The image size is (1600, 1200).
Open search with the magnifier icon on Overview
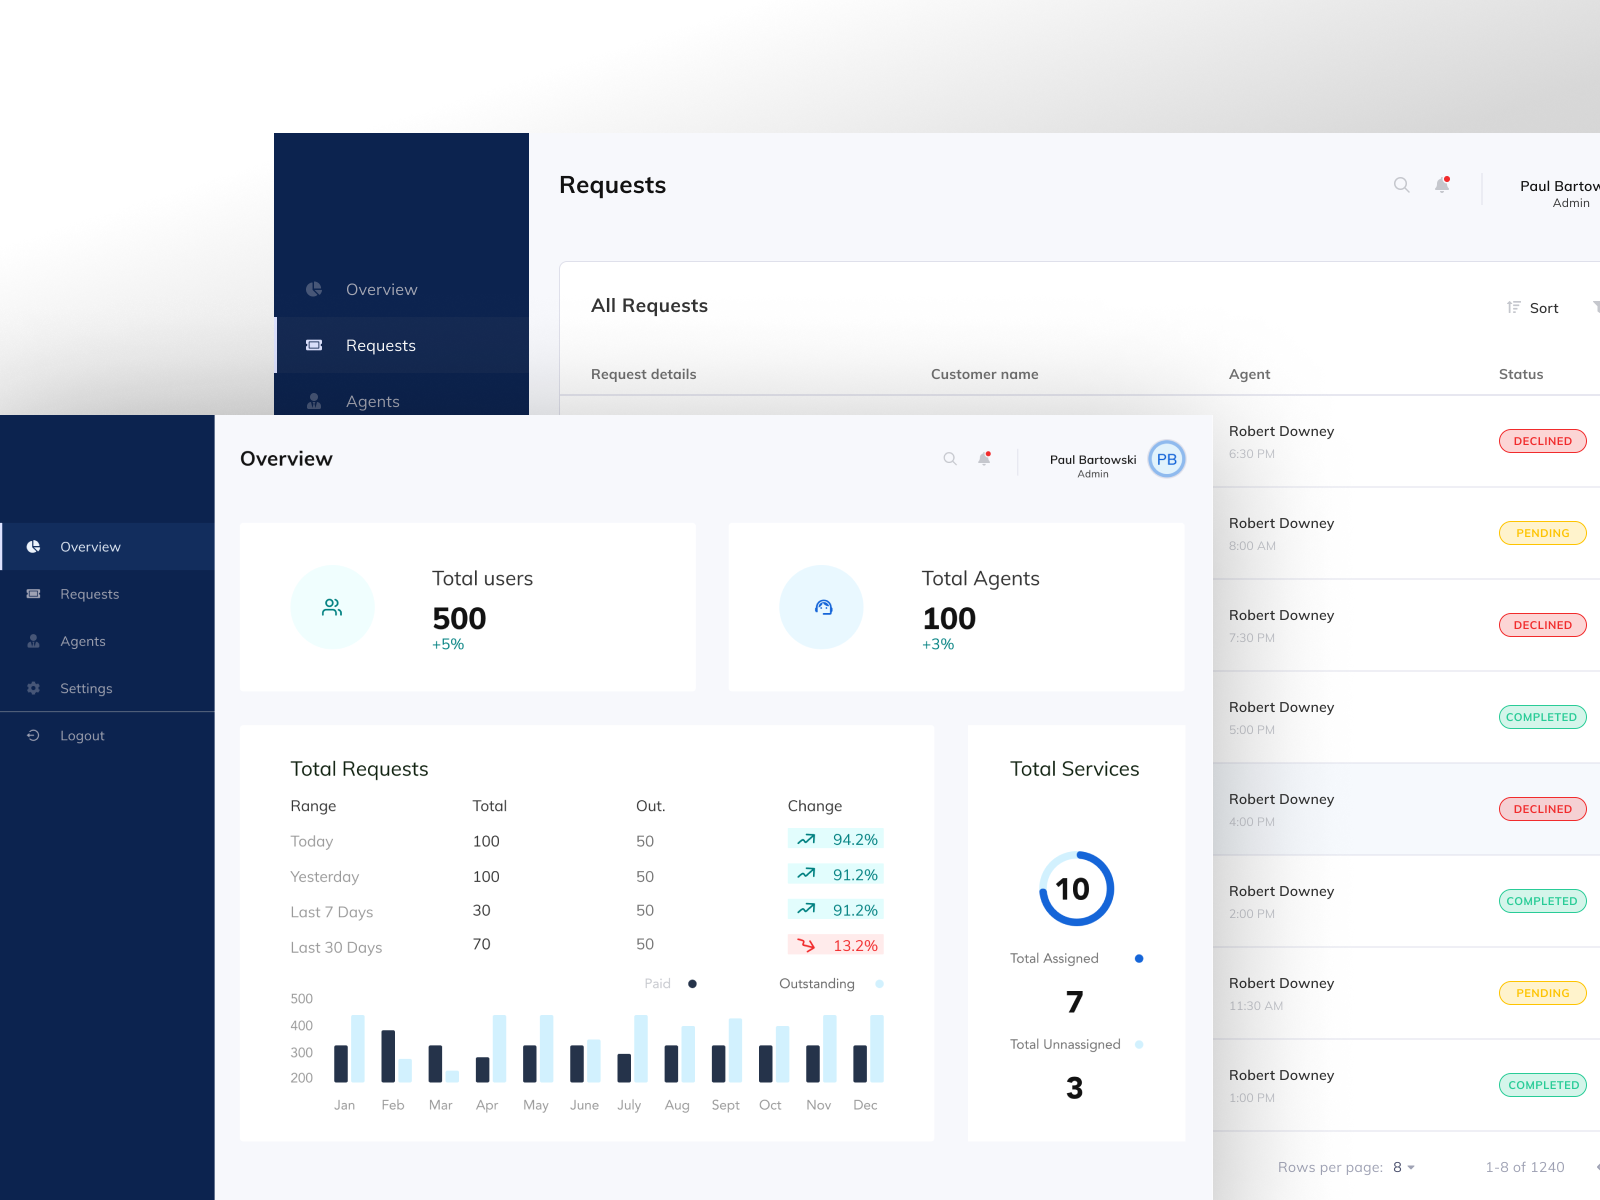point(949,459)
